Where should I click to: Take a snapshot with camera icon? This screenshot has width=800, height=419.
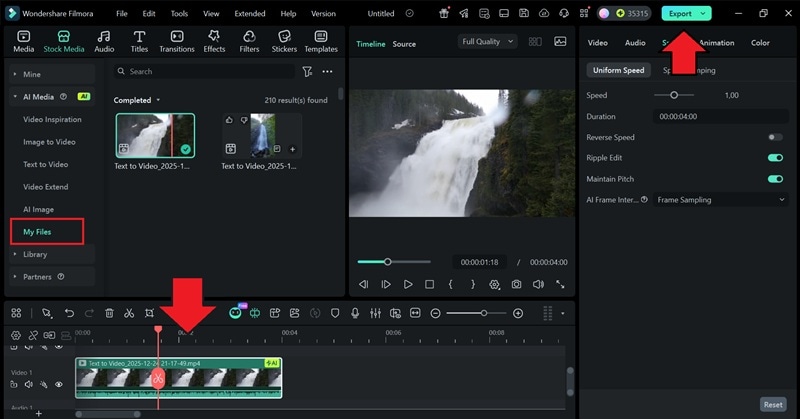pos(516,284)
